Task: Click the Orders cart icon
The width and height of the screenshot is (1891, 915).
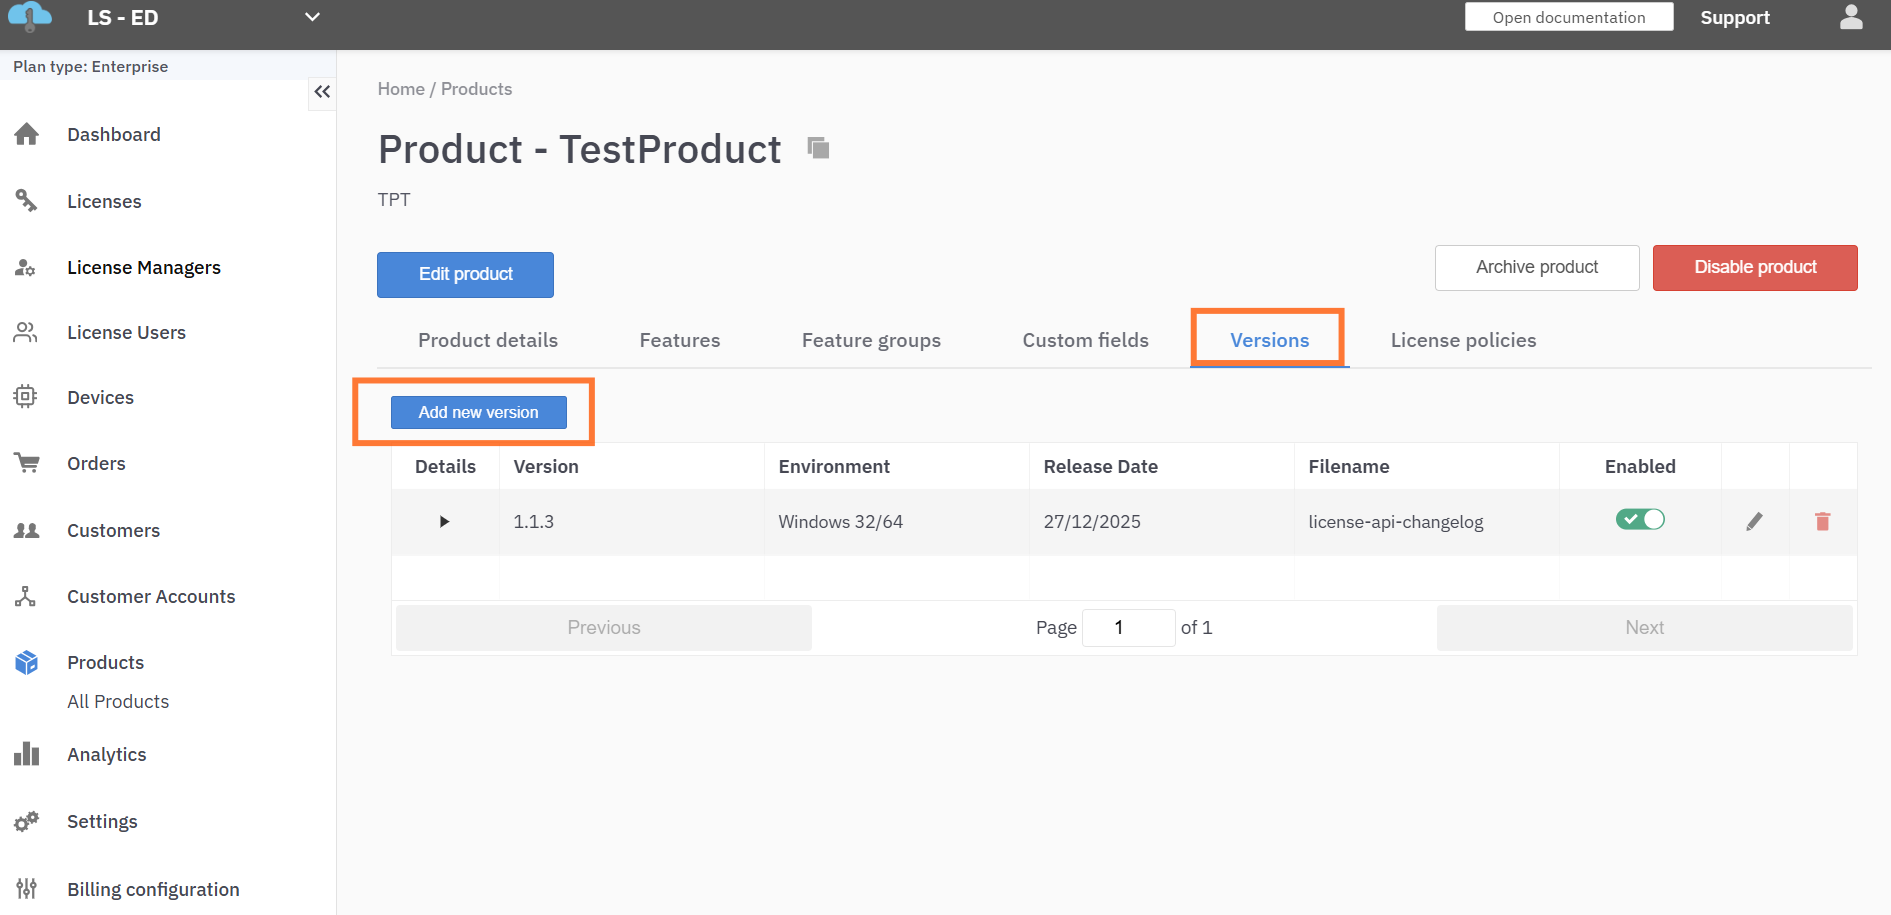Action: coord(27,463)
